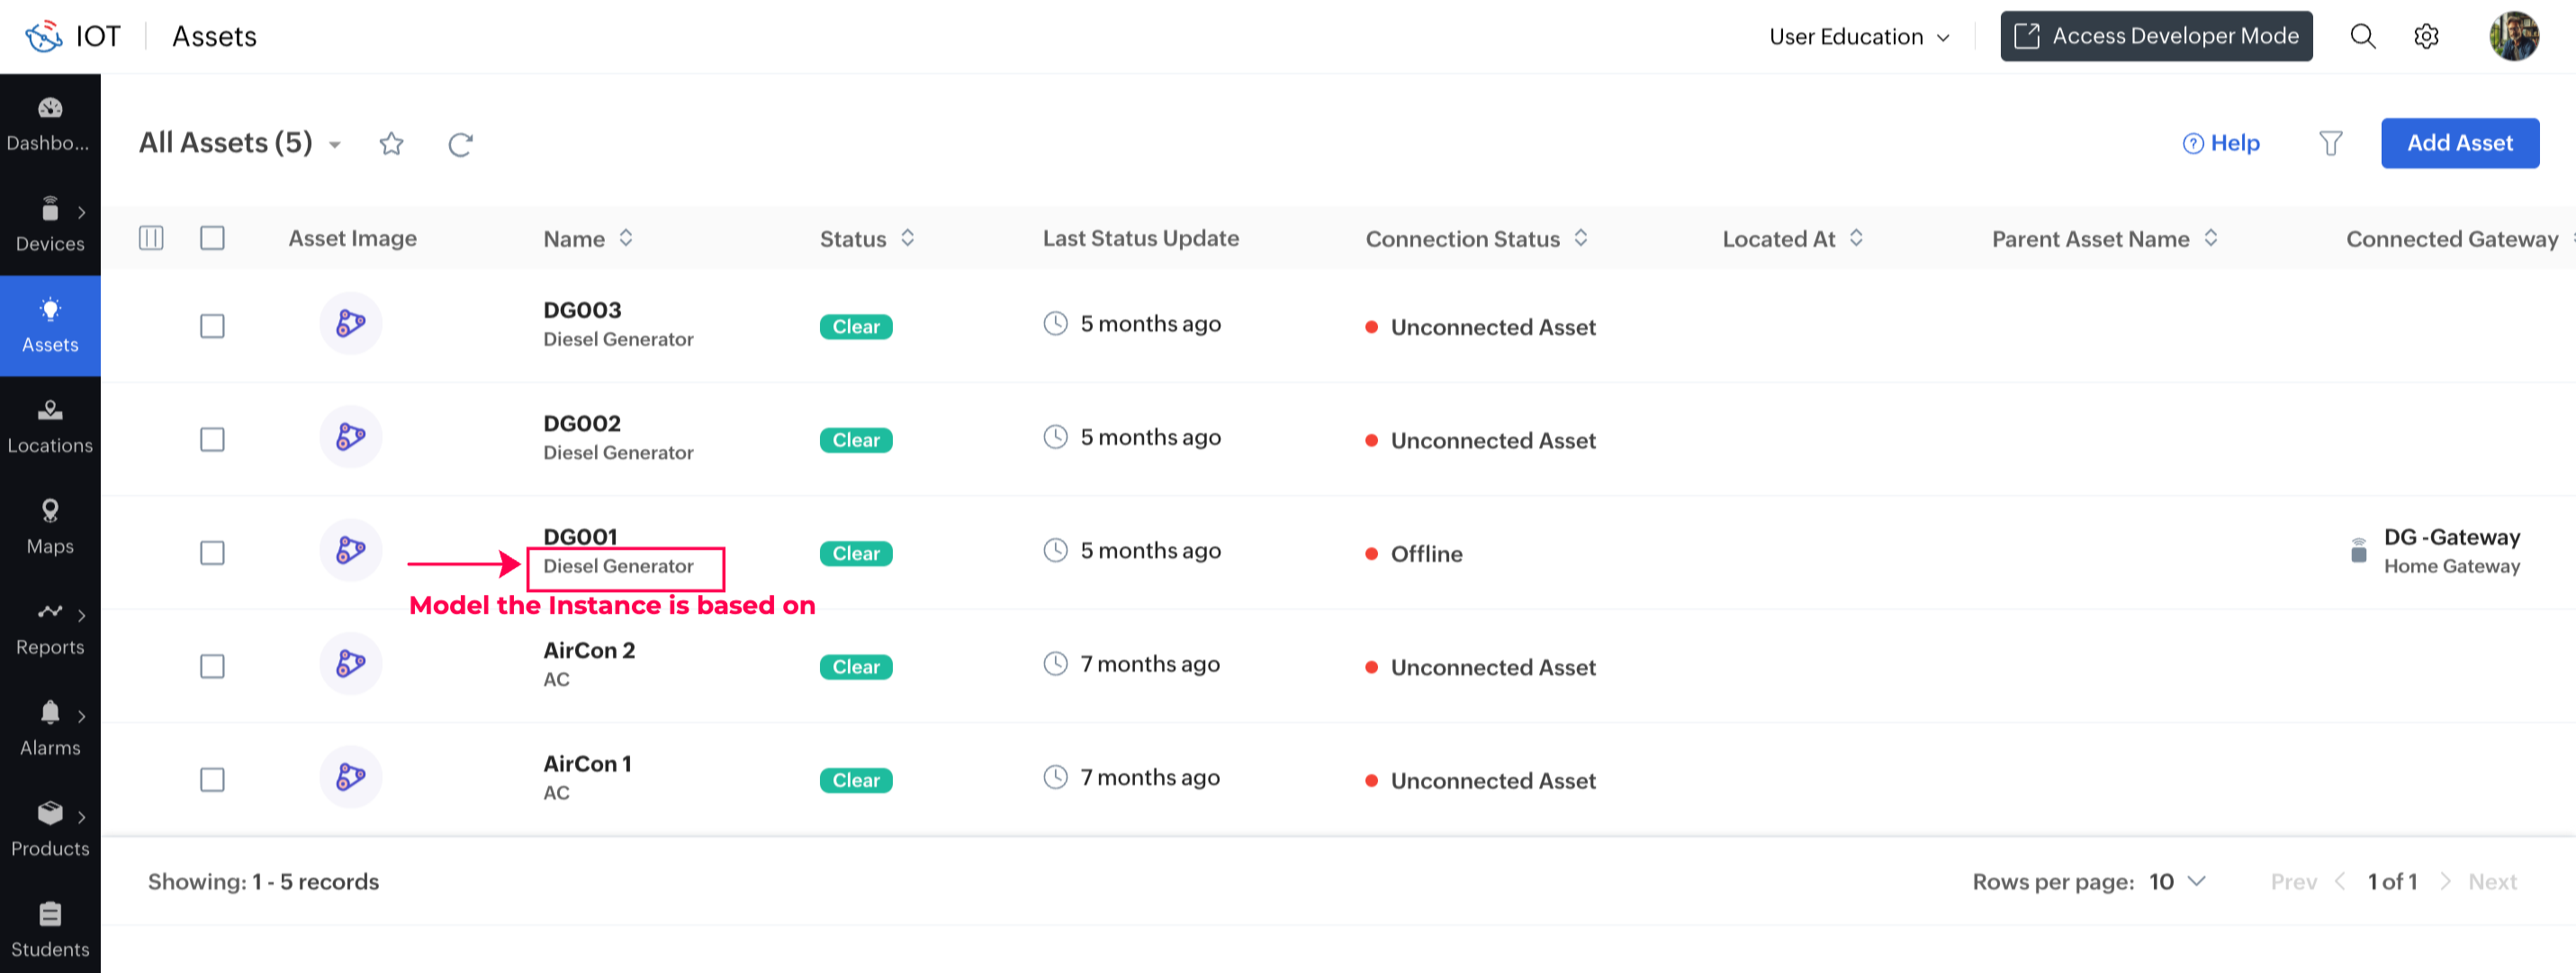Viewport: 2576px width, 973px height.
Task: Expand the All Assets view dropdown
Action: coord(335,144)
